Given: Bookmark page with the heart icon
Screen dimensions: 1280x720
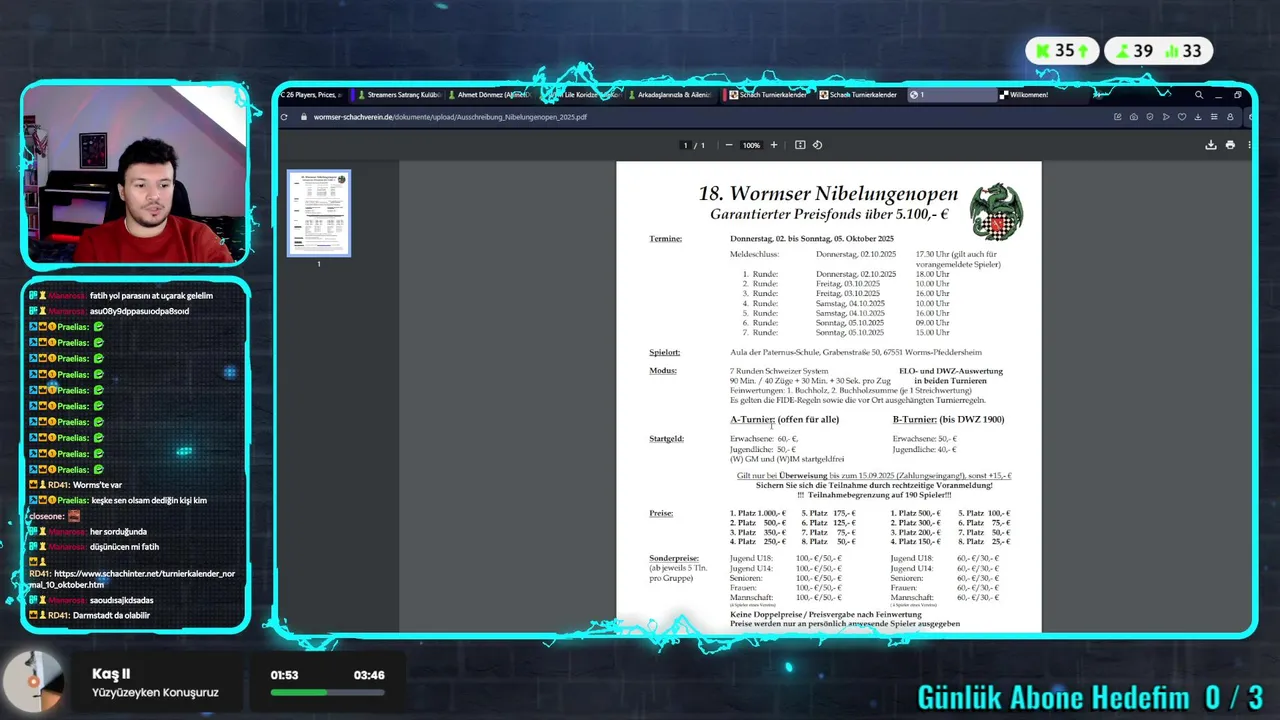Looking at the screenshot, I should click(x=1181, y=117).
